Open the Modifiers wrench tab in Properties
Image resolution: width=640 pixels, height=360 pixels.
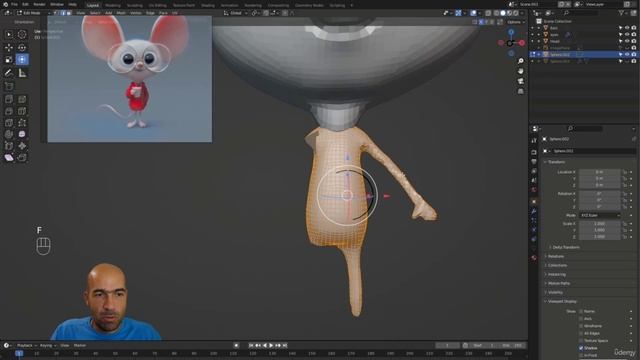(534, 211)
